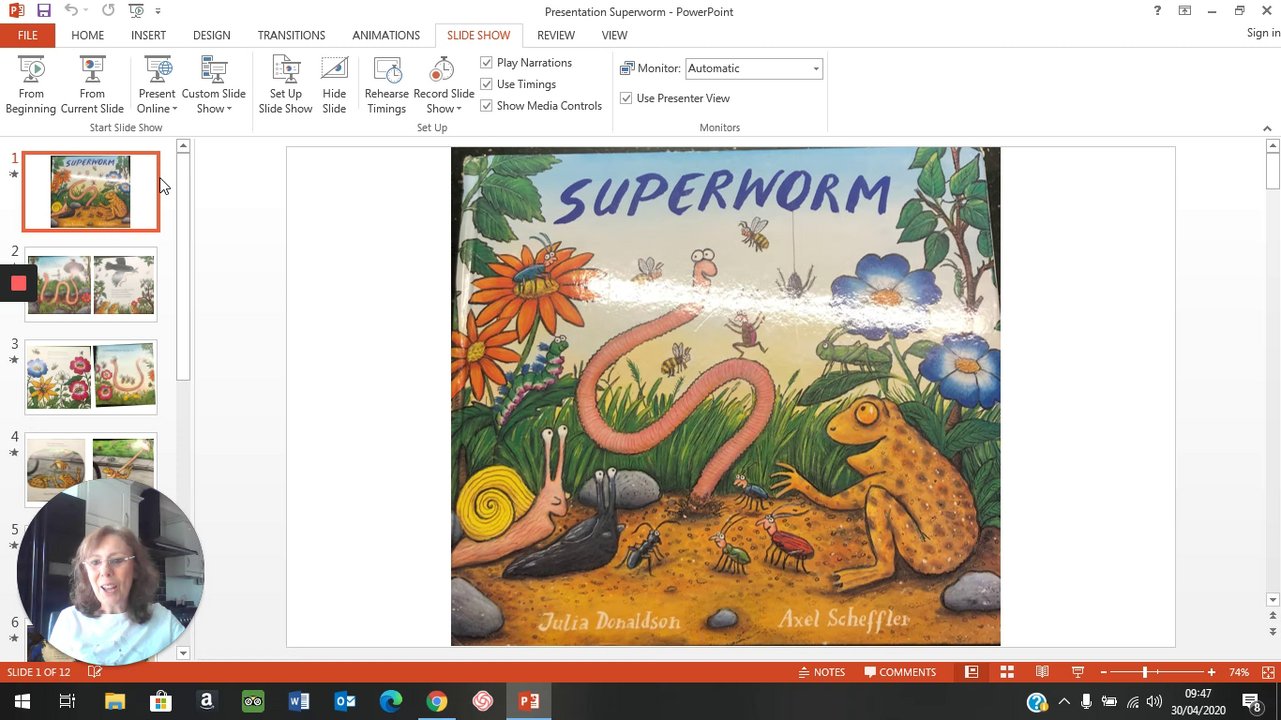Viewport: 1281px width, 720px height.
Task: Collapse the ribbon with the arrow
Action: click(x=1267, y=128)
